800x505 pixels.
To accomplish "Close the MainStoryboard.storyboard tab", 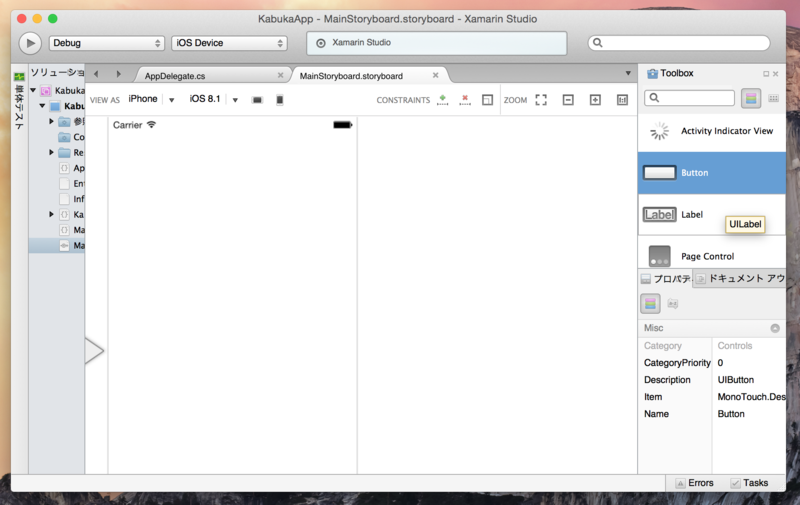I will pos(435,75).
